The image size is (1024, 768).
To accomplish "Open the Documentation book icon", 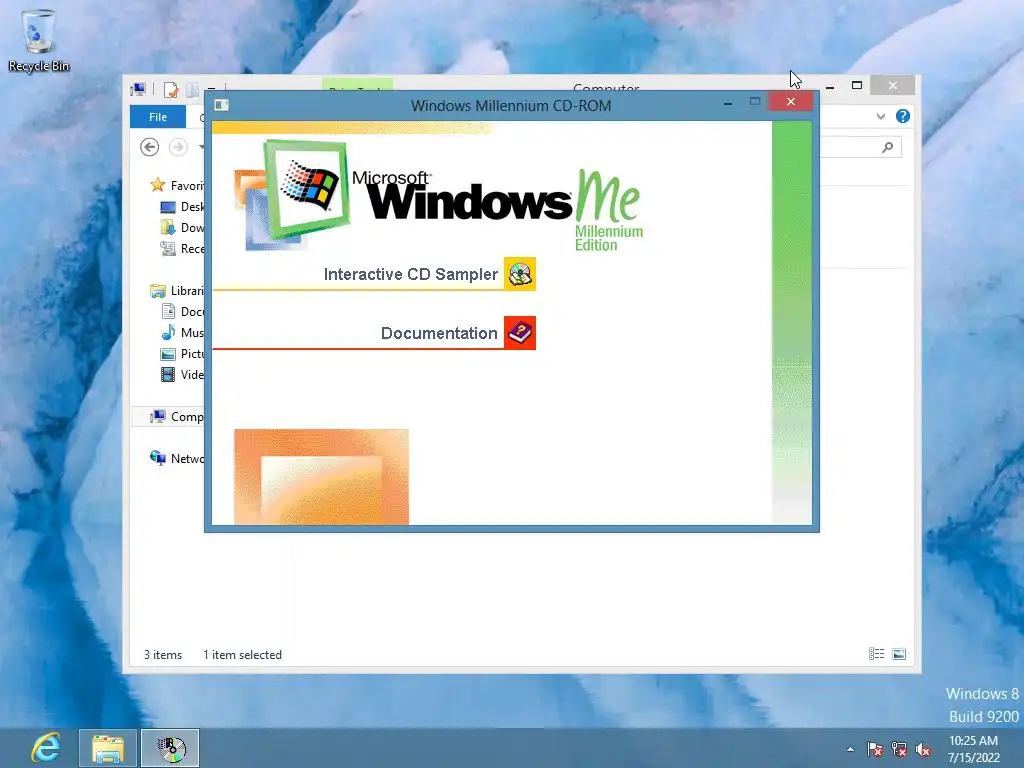I will (520, 333).
